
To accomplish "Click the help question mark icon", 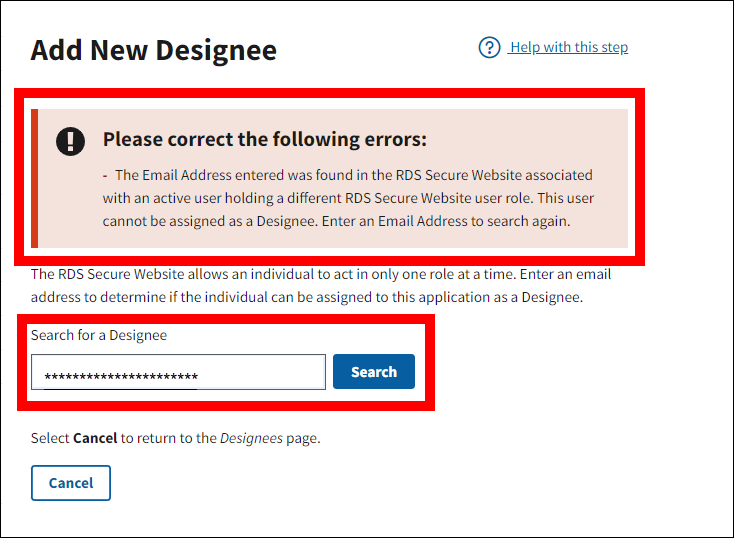I will (x=489, y=48).
